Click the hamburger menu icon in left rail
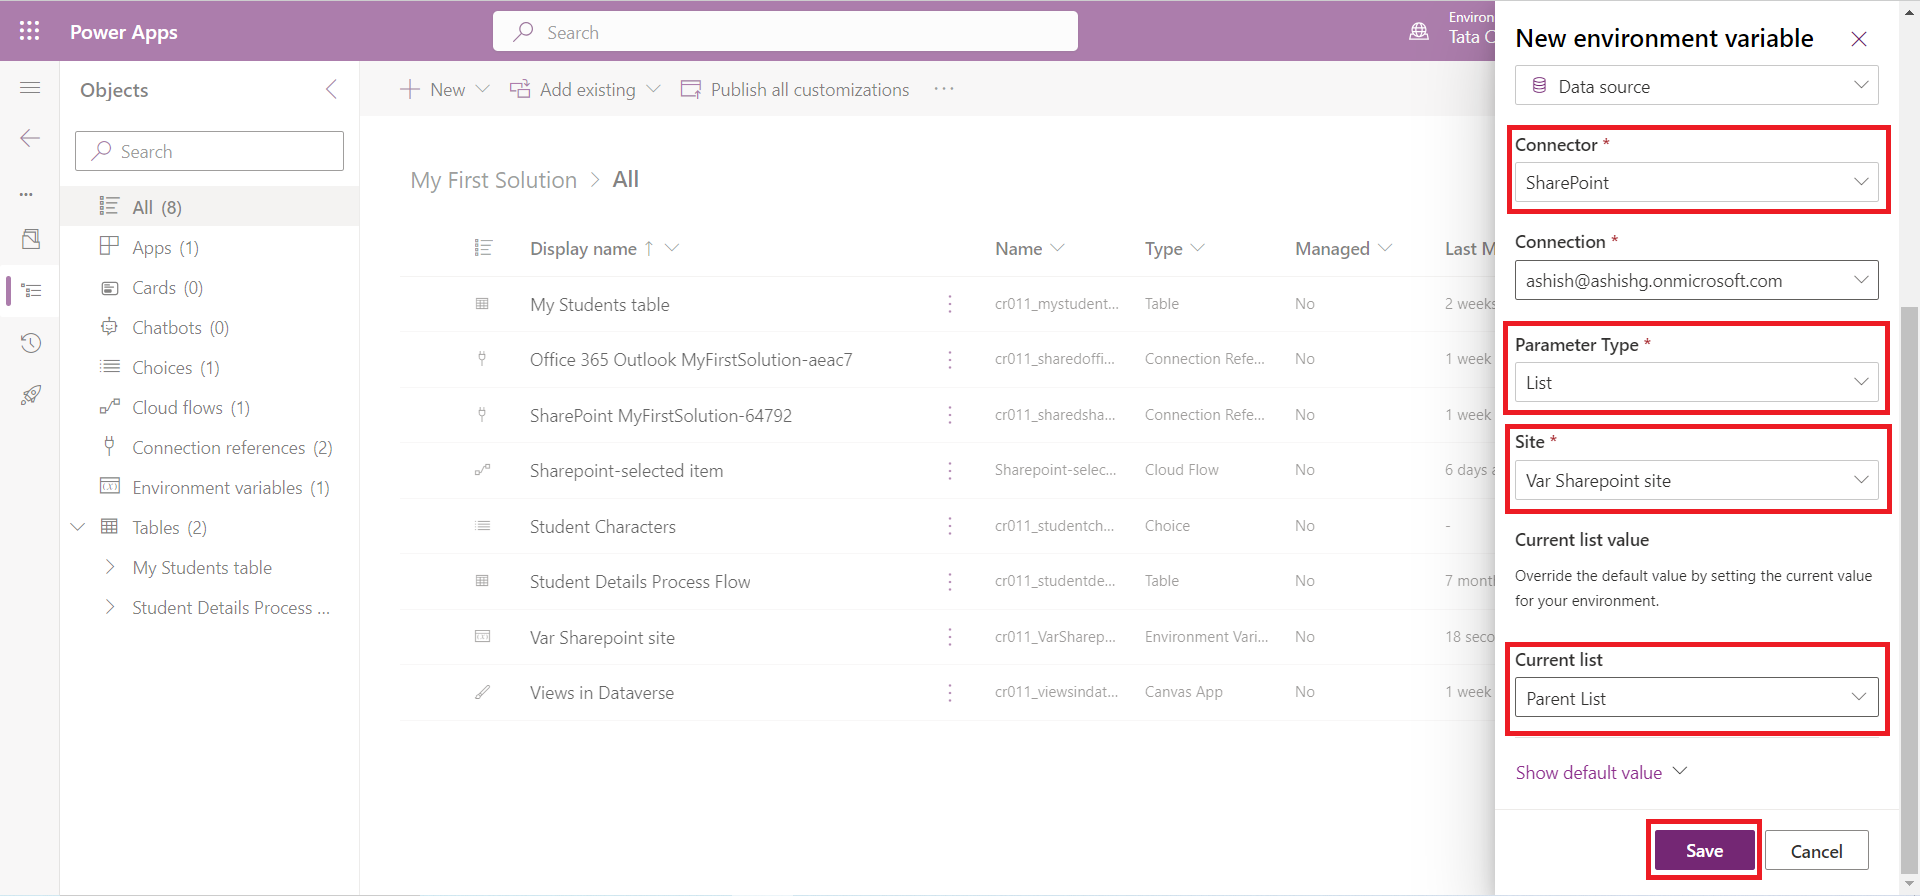This screenshot has width=1920, height=896. click(30, 88)
